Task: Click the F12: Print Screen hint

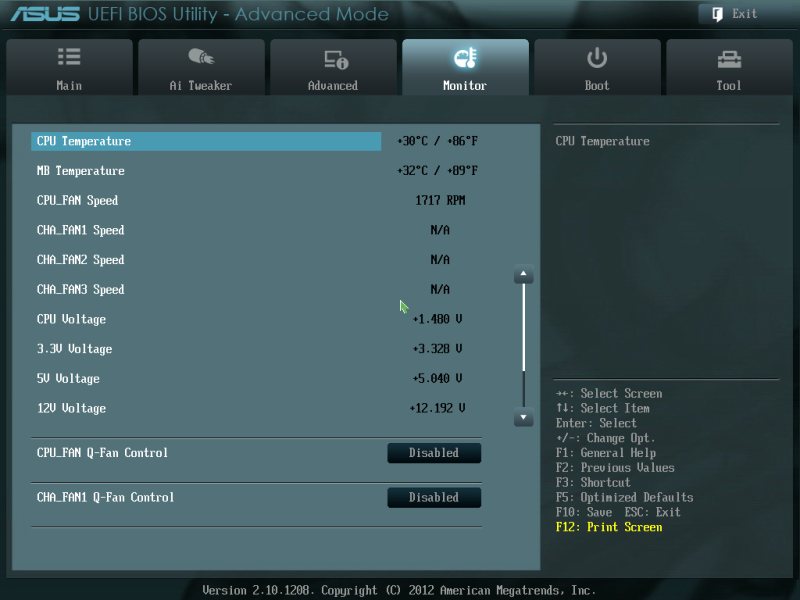Action: [x=609, y=527]
